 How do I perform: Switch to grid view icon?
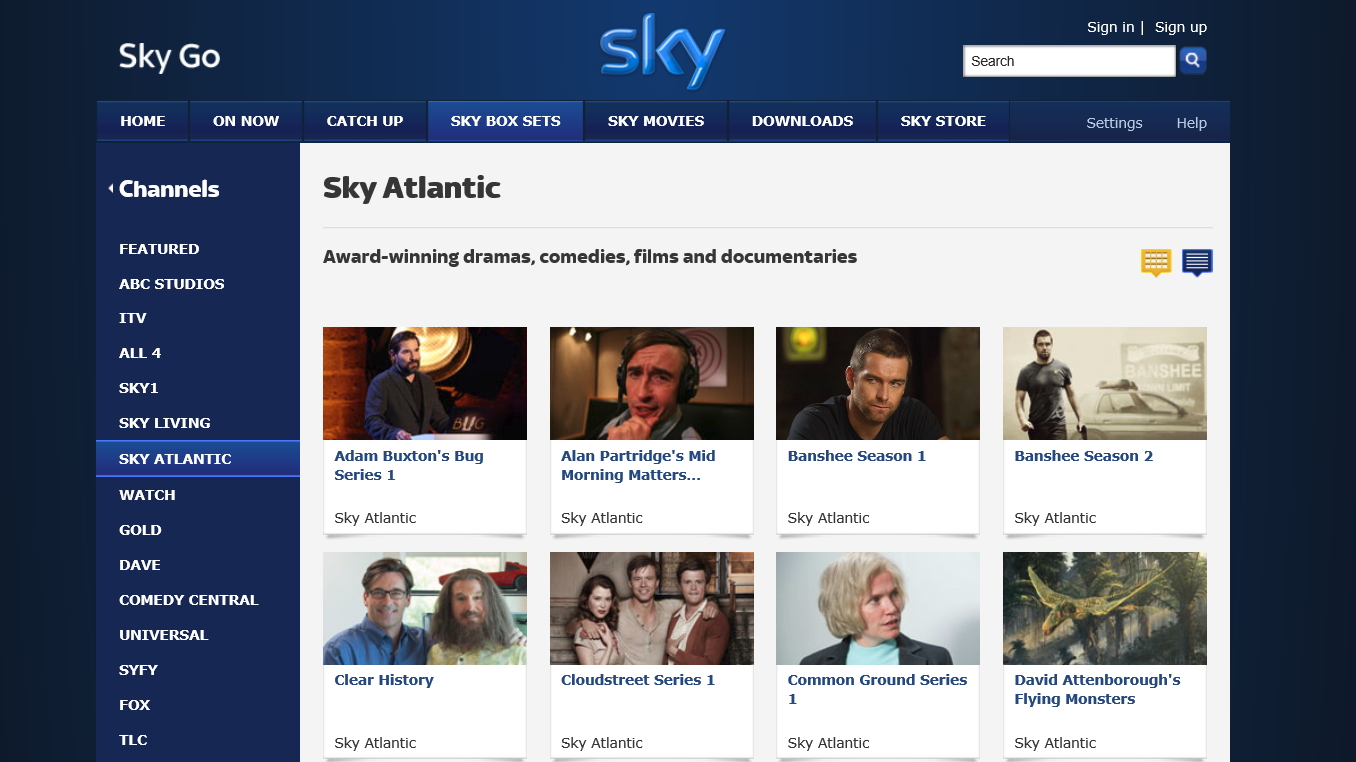[1156, 262]
